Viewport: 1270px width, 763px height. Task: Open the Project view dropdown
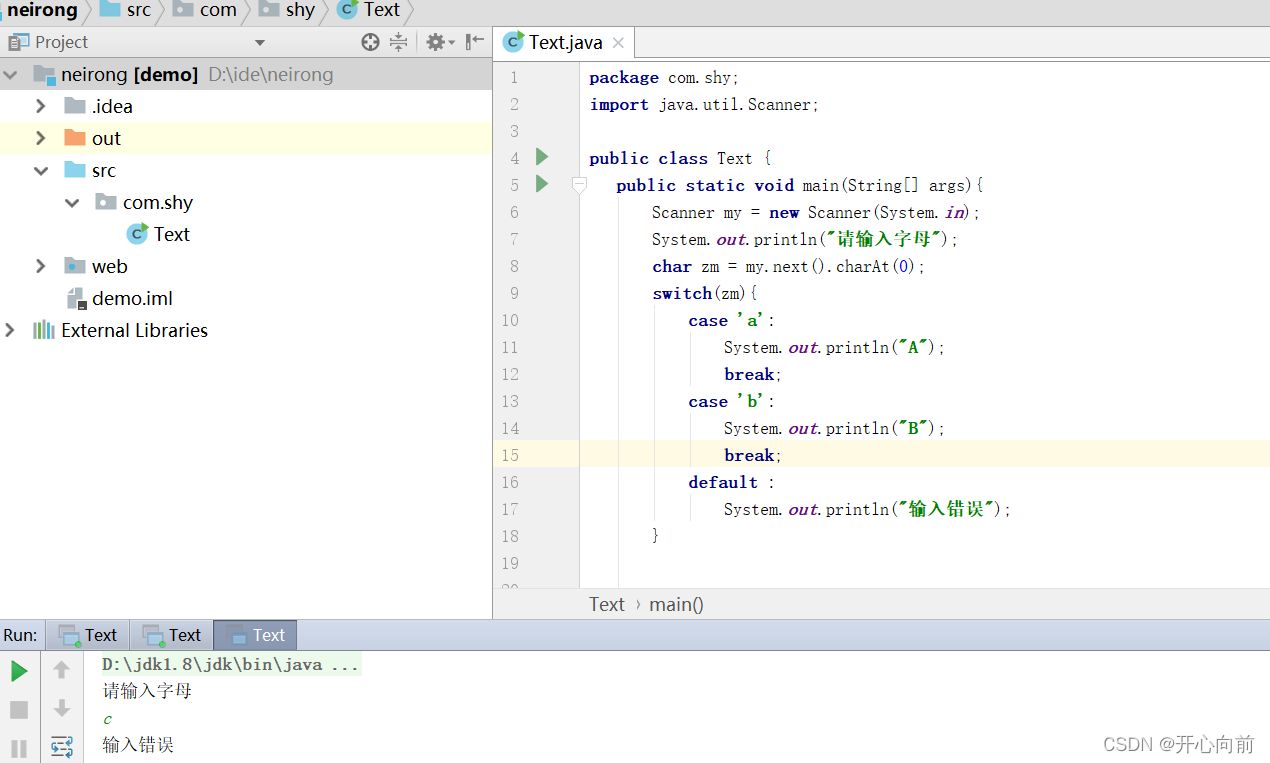260,43
